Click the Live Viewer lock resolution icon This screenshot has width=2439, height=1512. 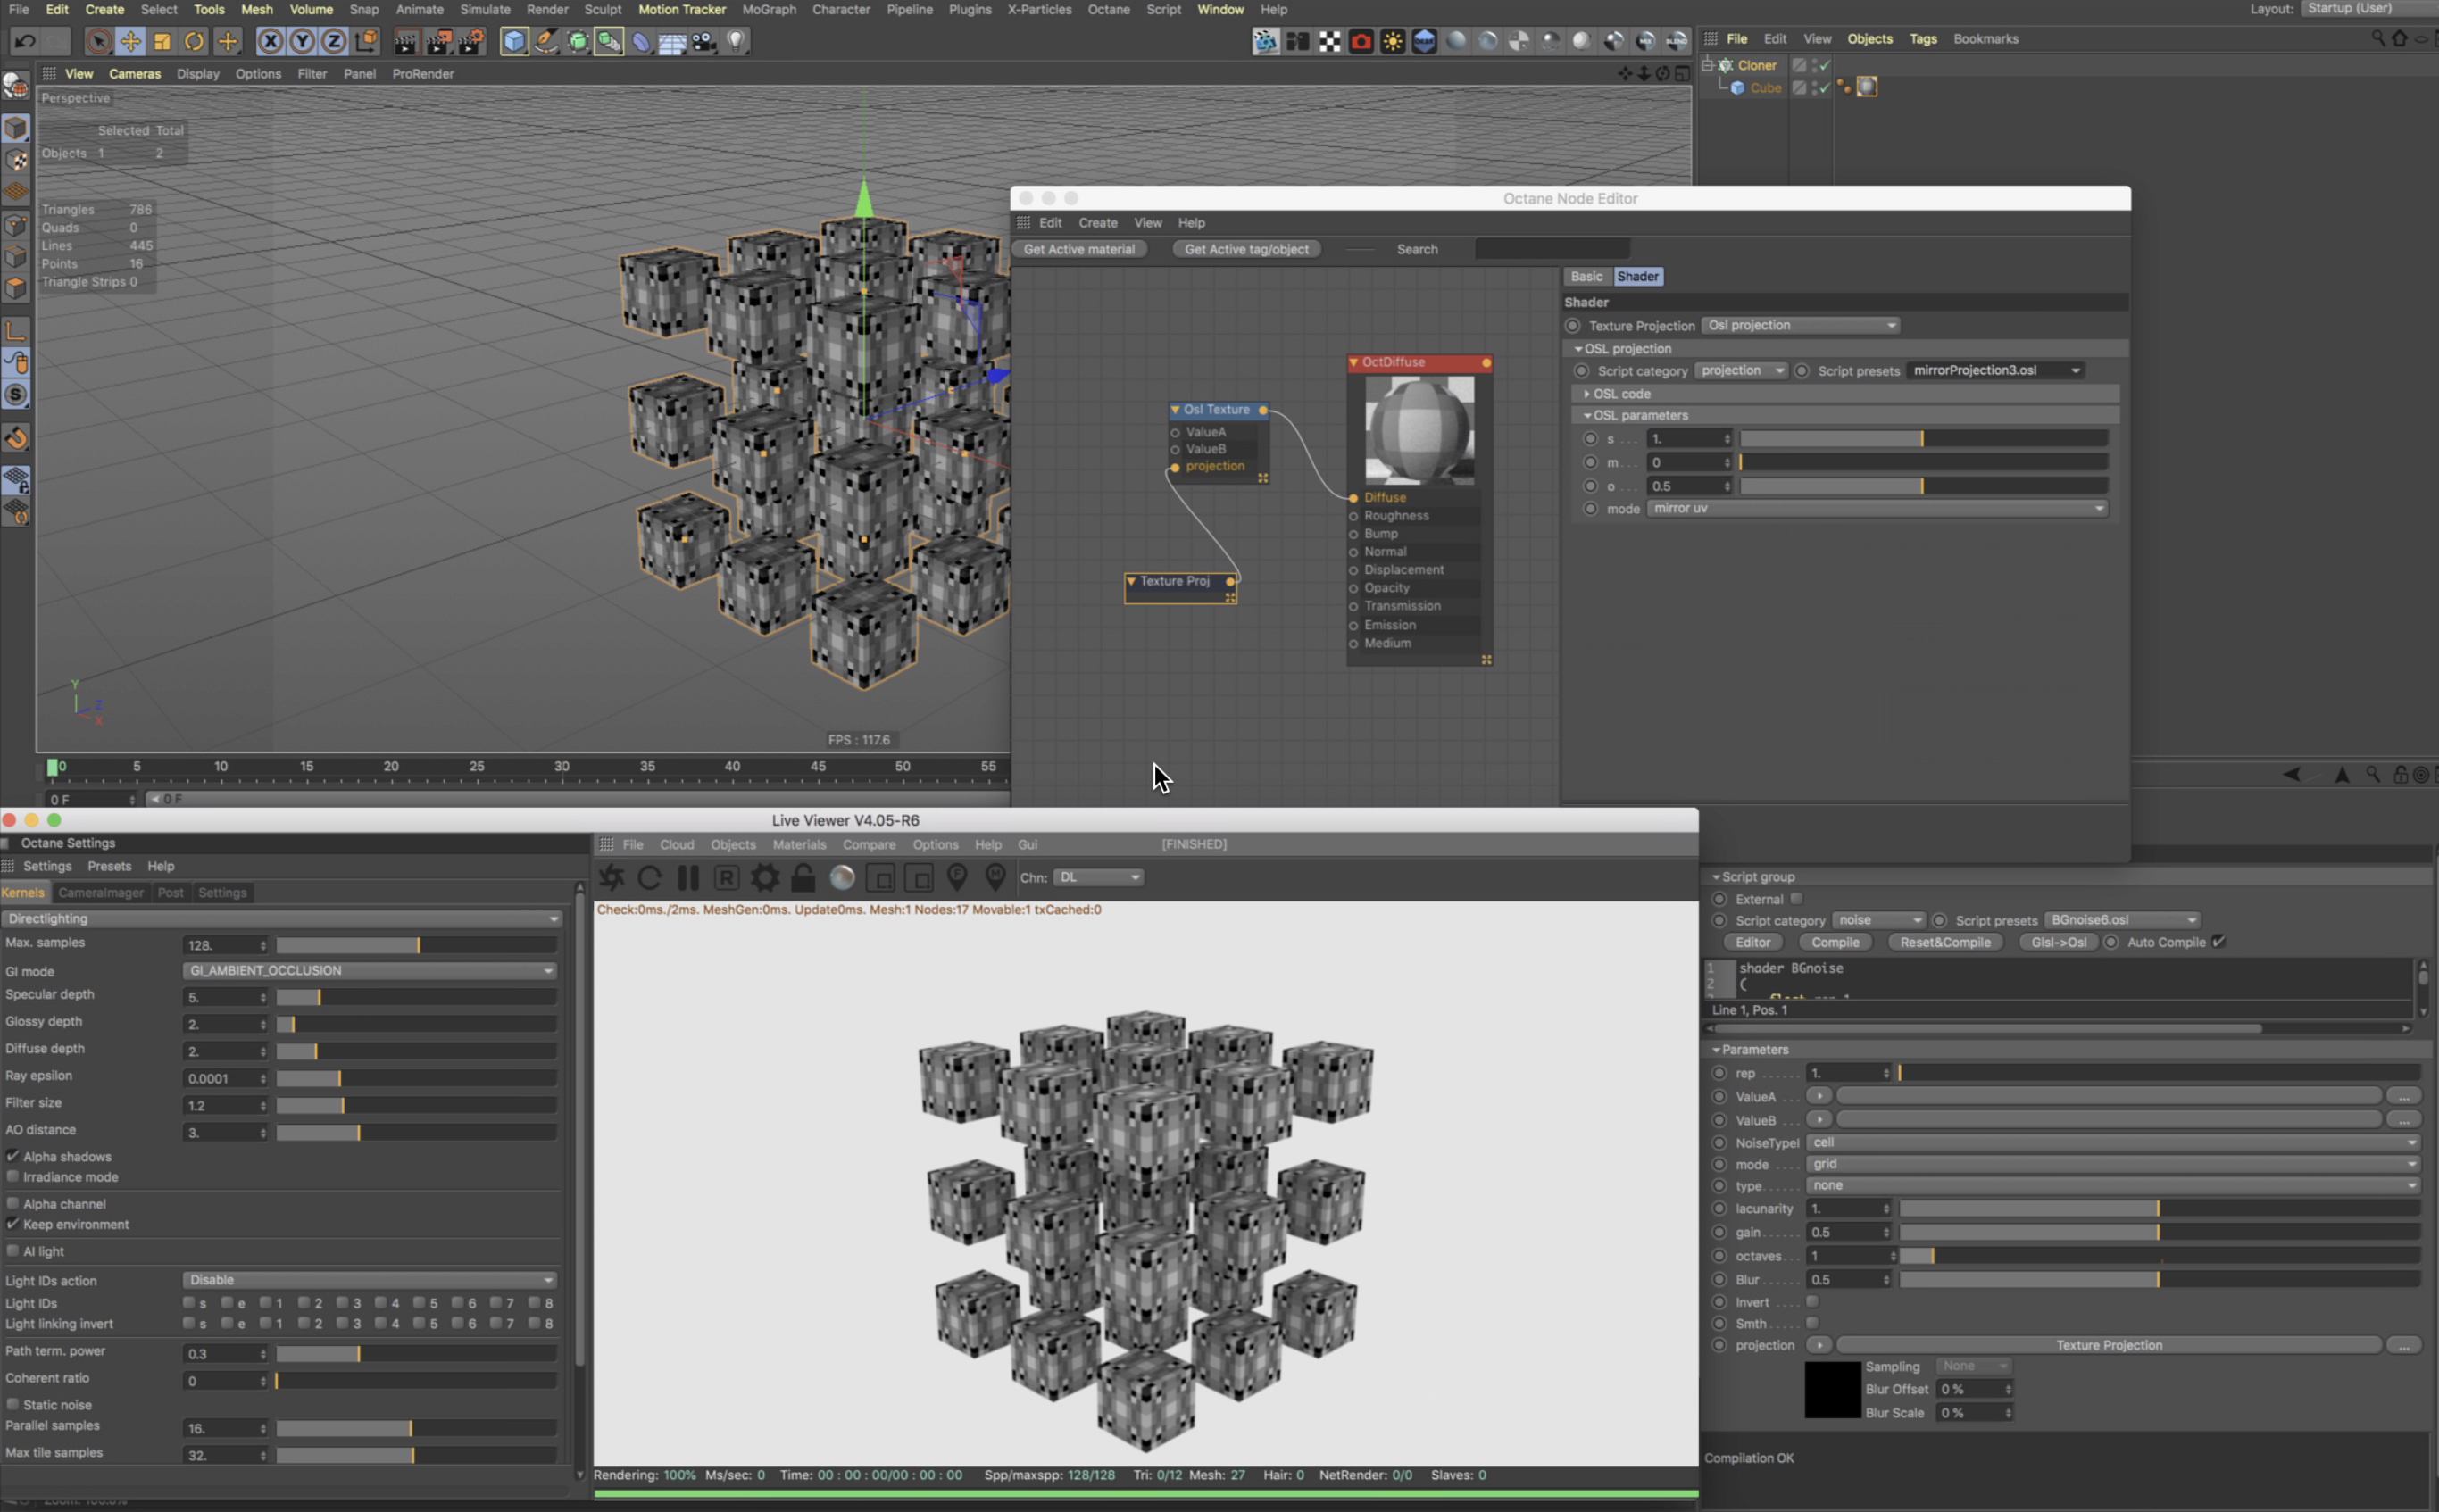coord(803,878)
